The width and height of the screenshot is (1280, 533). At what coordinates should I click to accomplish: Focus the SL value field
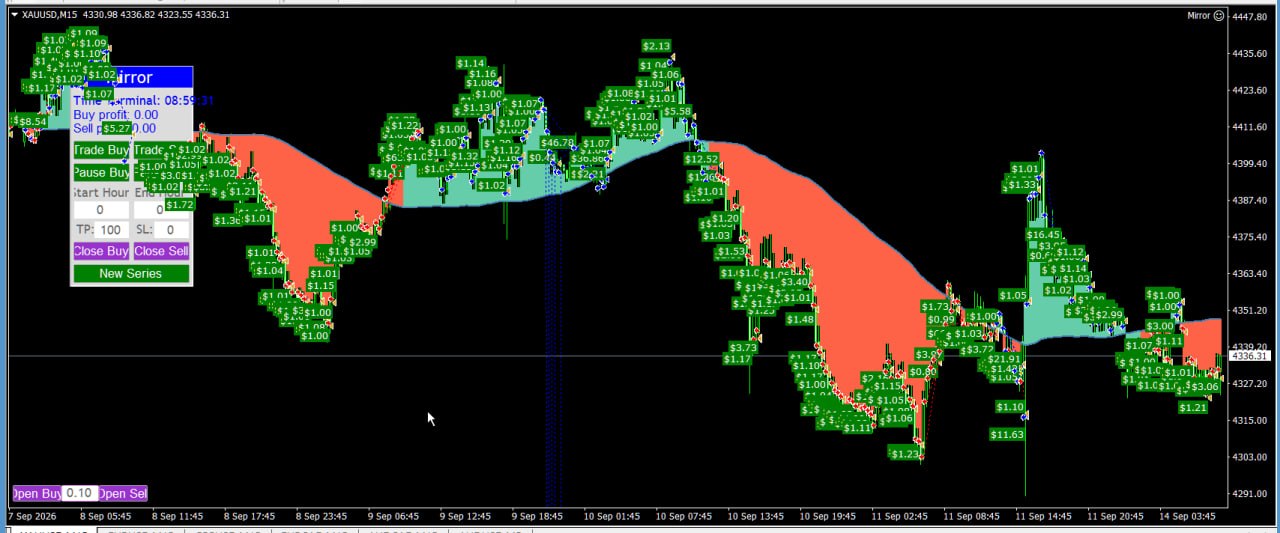(x=171, y=230)
